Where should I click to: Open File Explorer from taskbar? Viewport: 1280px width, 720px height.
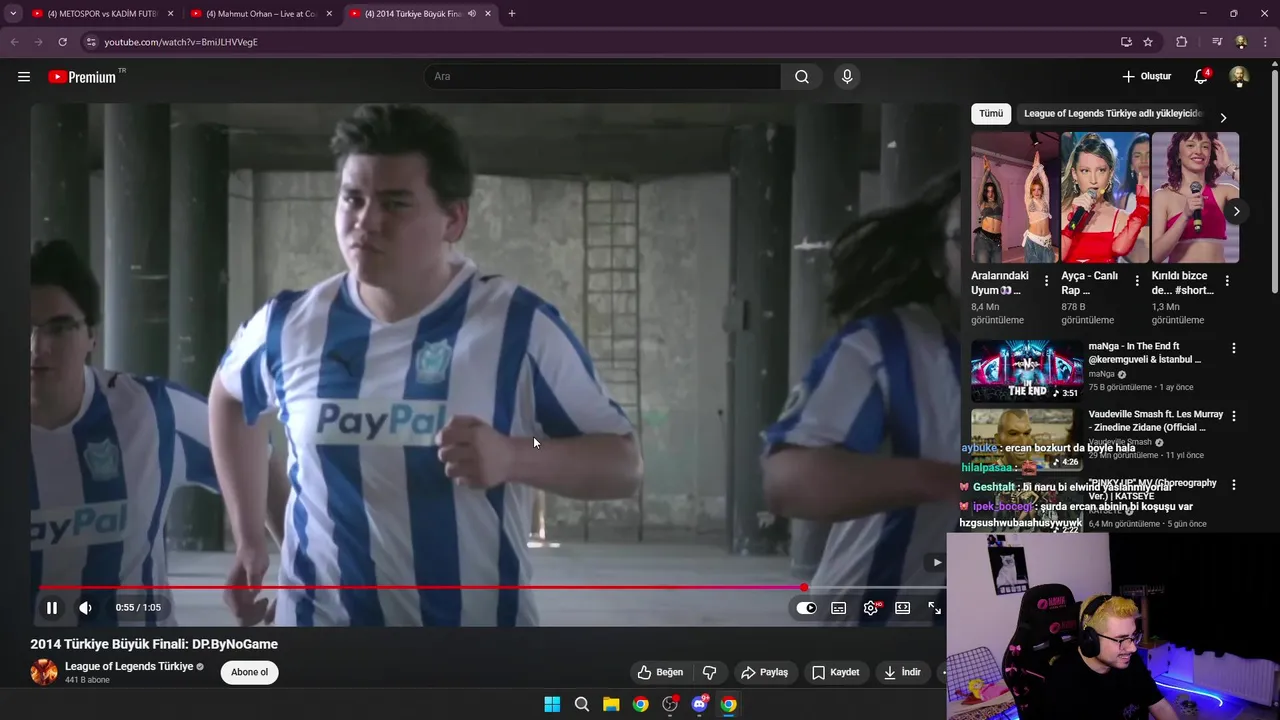(611, 704)
